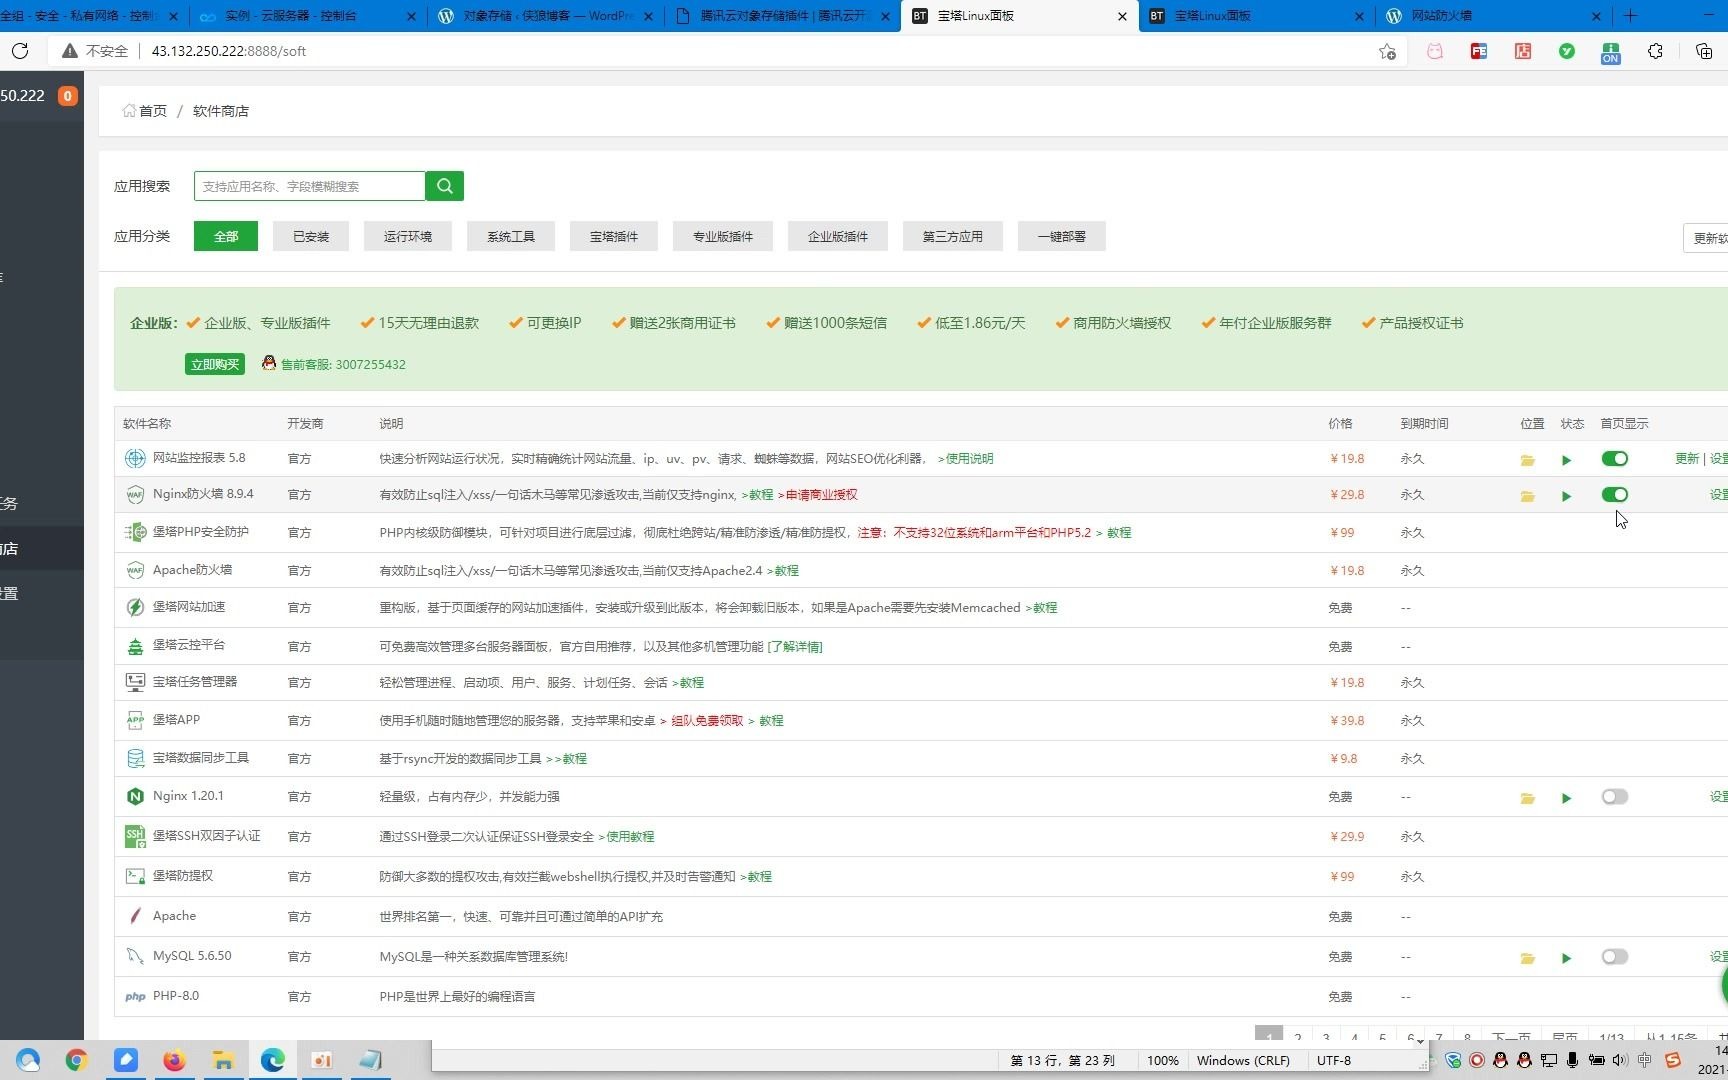Click the status play icon for MySQL 5.6.50
The image size is (1728, 1080).
(1566, 958)
